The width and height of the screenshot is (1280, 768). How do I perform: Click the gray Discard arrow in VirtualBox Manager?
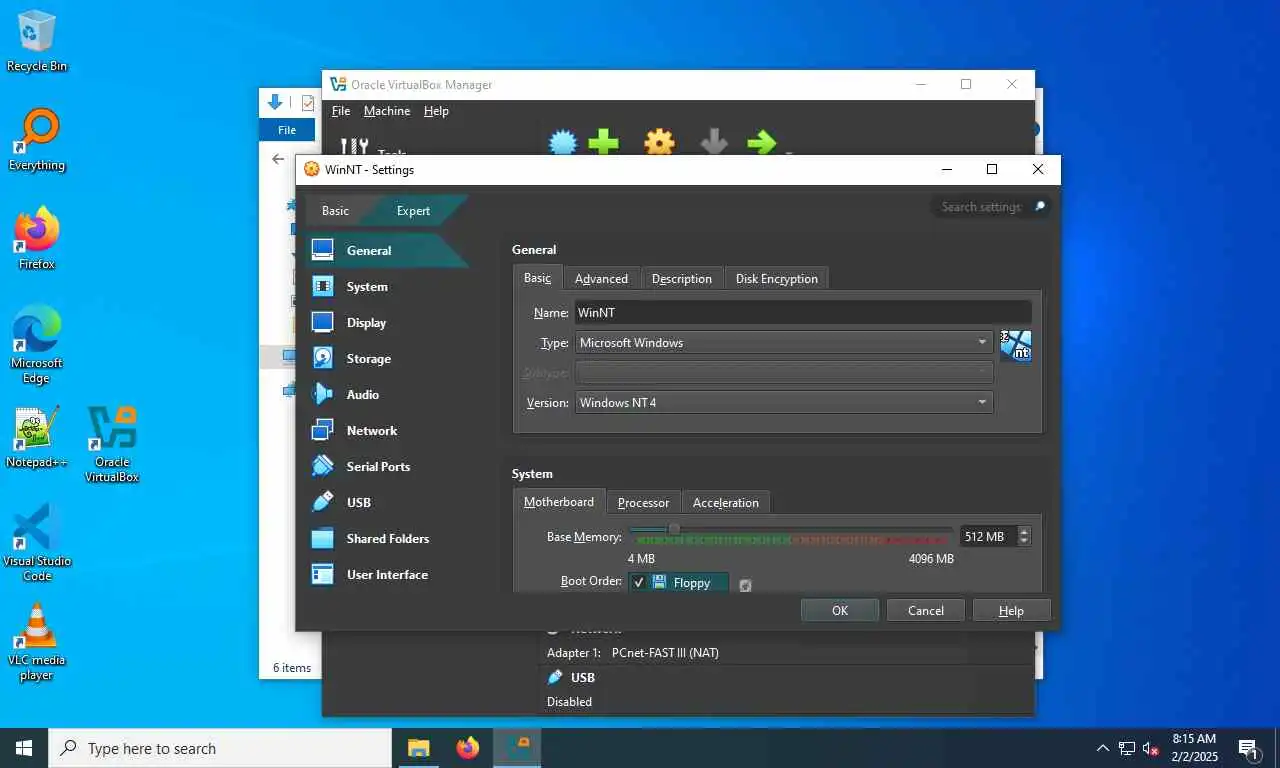tap(713, 142)
